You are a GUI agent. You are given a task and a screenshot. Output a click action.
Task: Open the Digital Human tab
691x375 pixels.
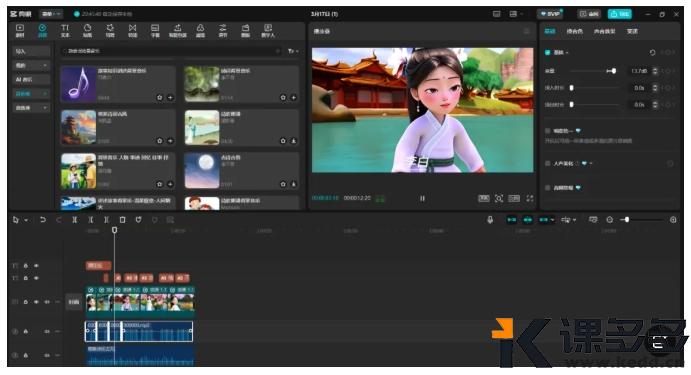268,30
